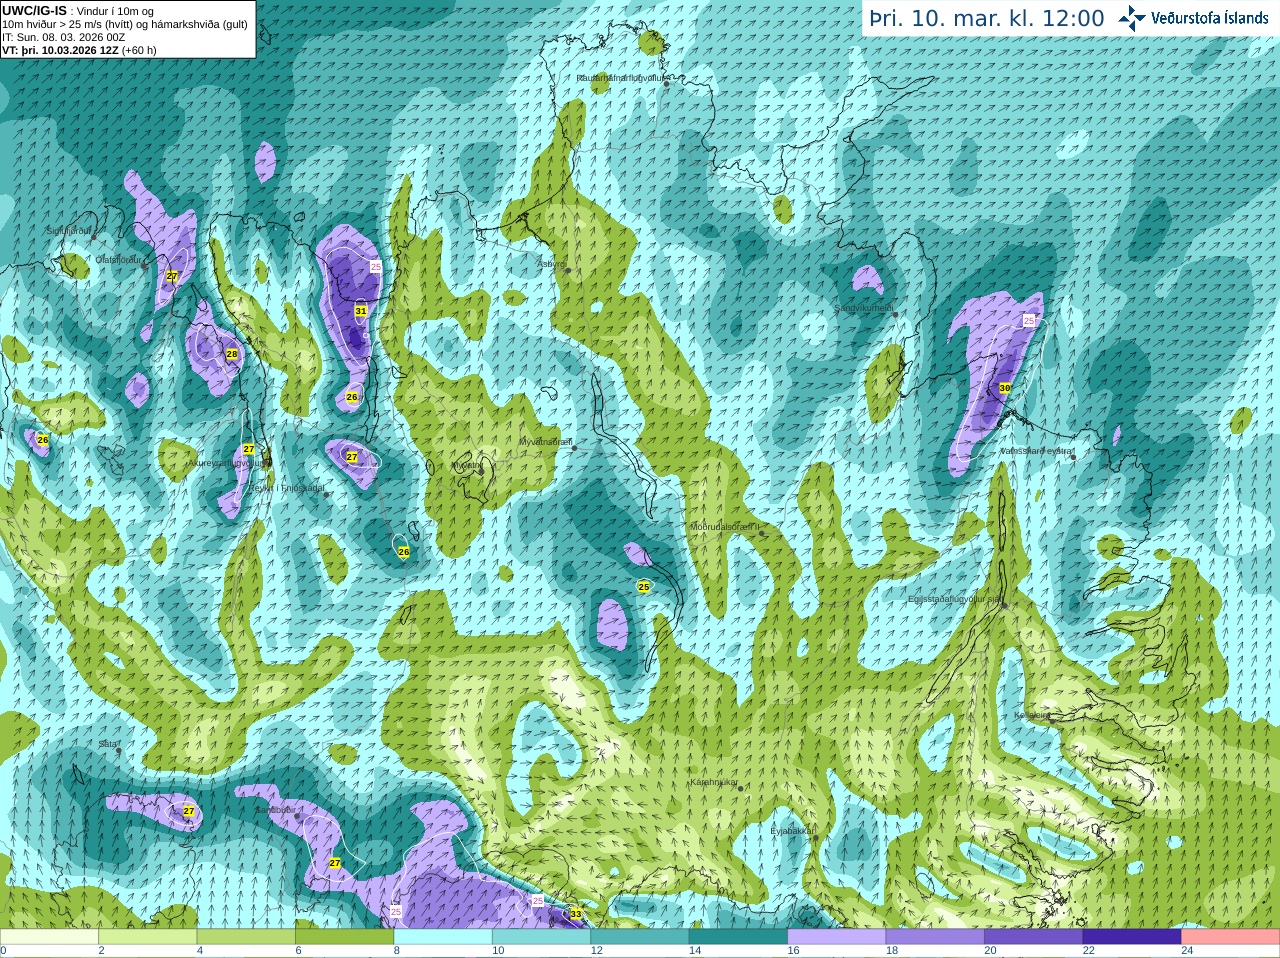Click the yellow 28 gust marker
The image size is (1280, 958).
click(232, 355)
